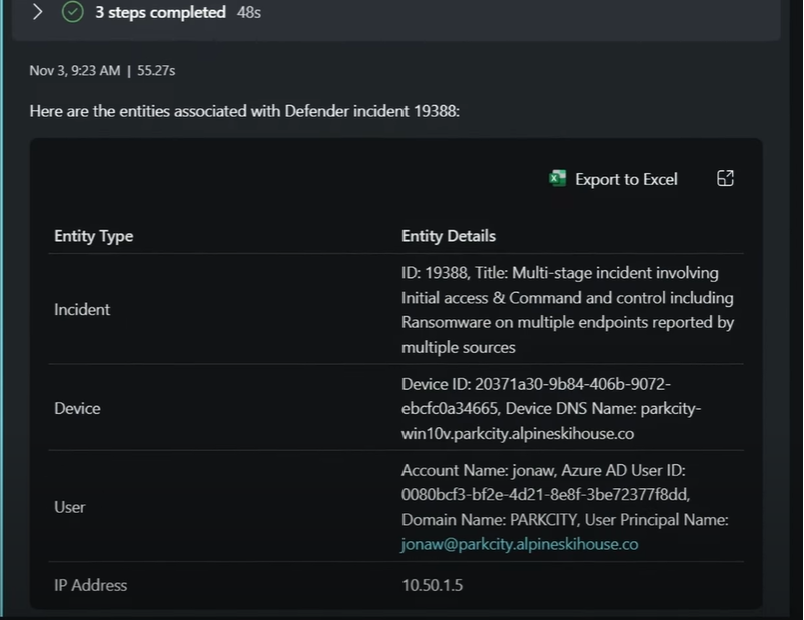Select the IP Address entity type cell
804x620 pixels.
(90, 585)
